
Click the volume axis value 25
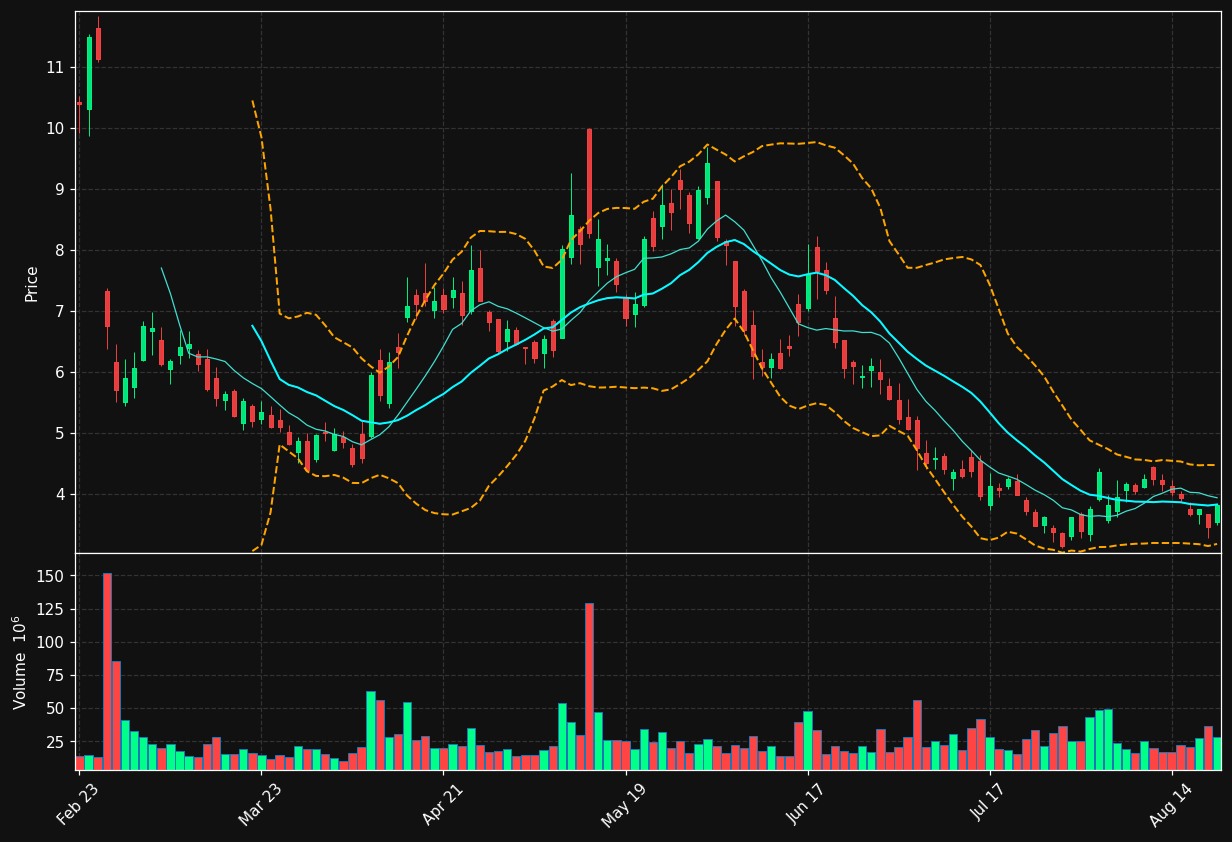pyautogui.click(x=55, y=743)
